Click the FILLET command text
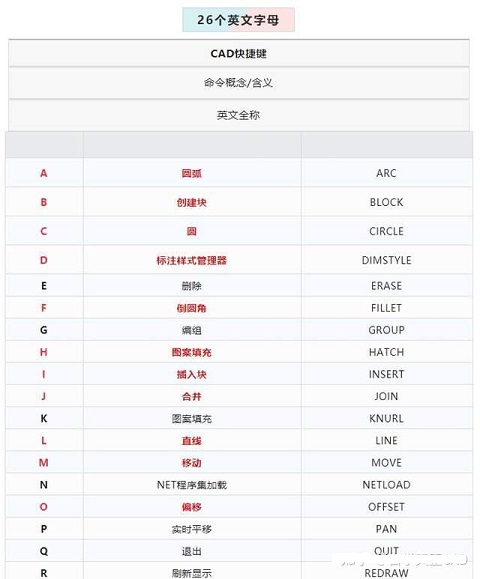Screen dimensions: 480x579 click(x=386, y=308)
